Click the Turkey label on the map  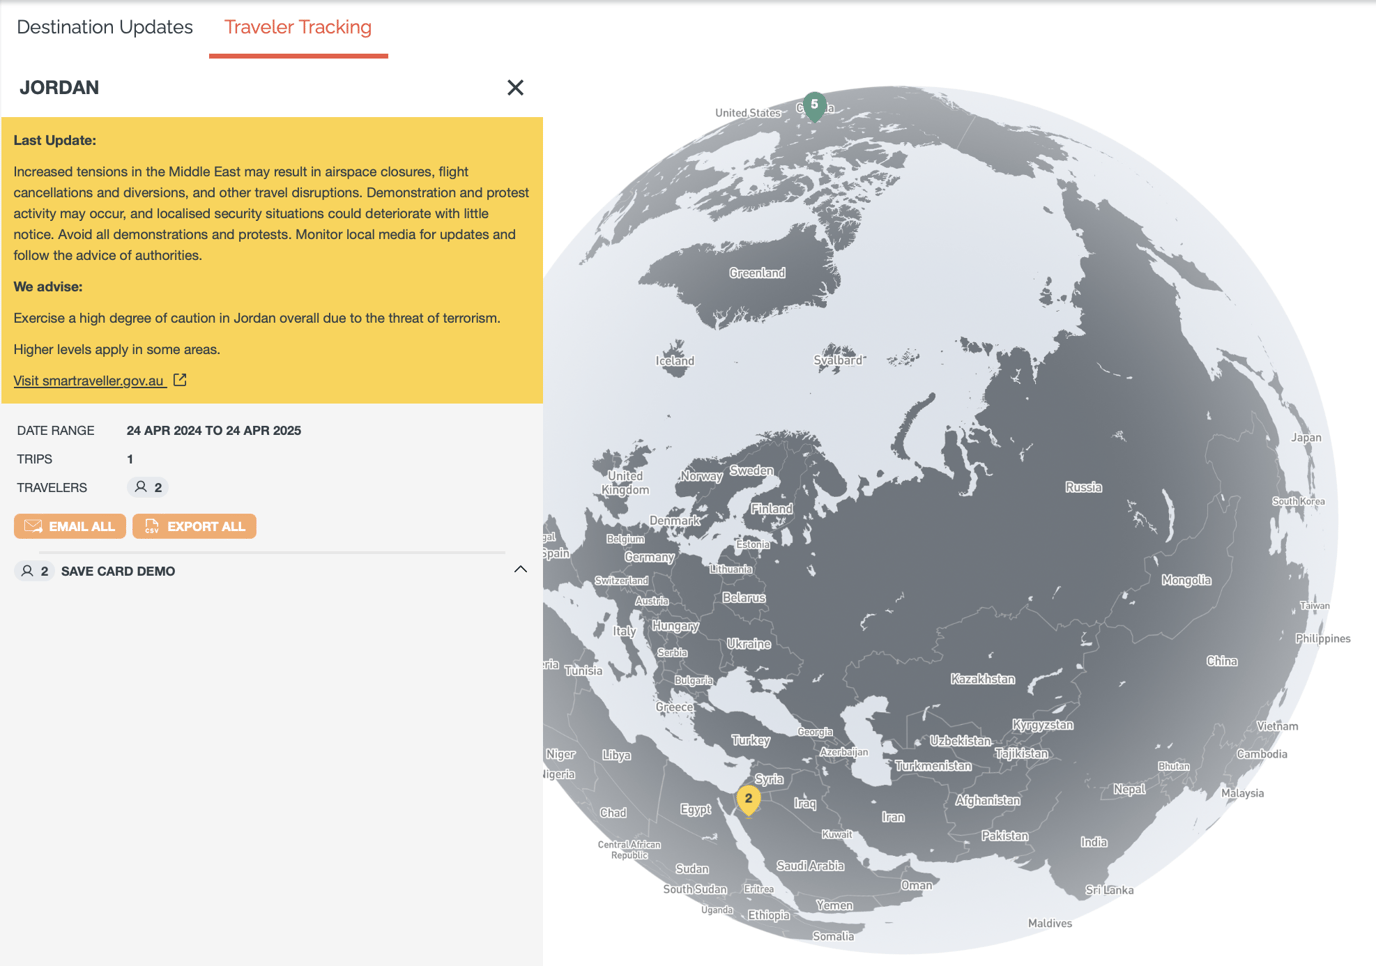750,741
